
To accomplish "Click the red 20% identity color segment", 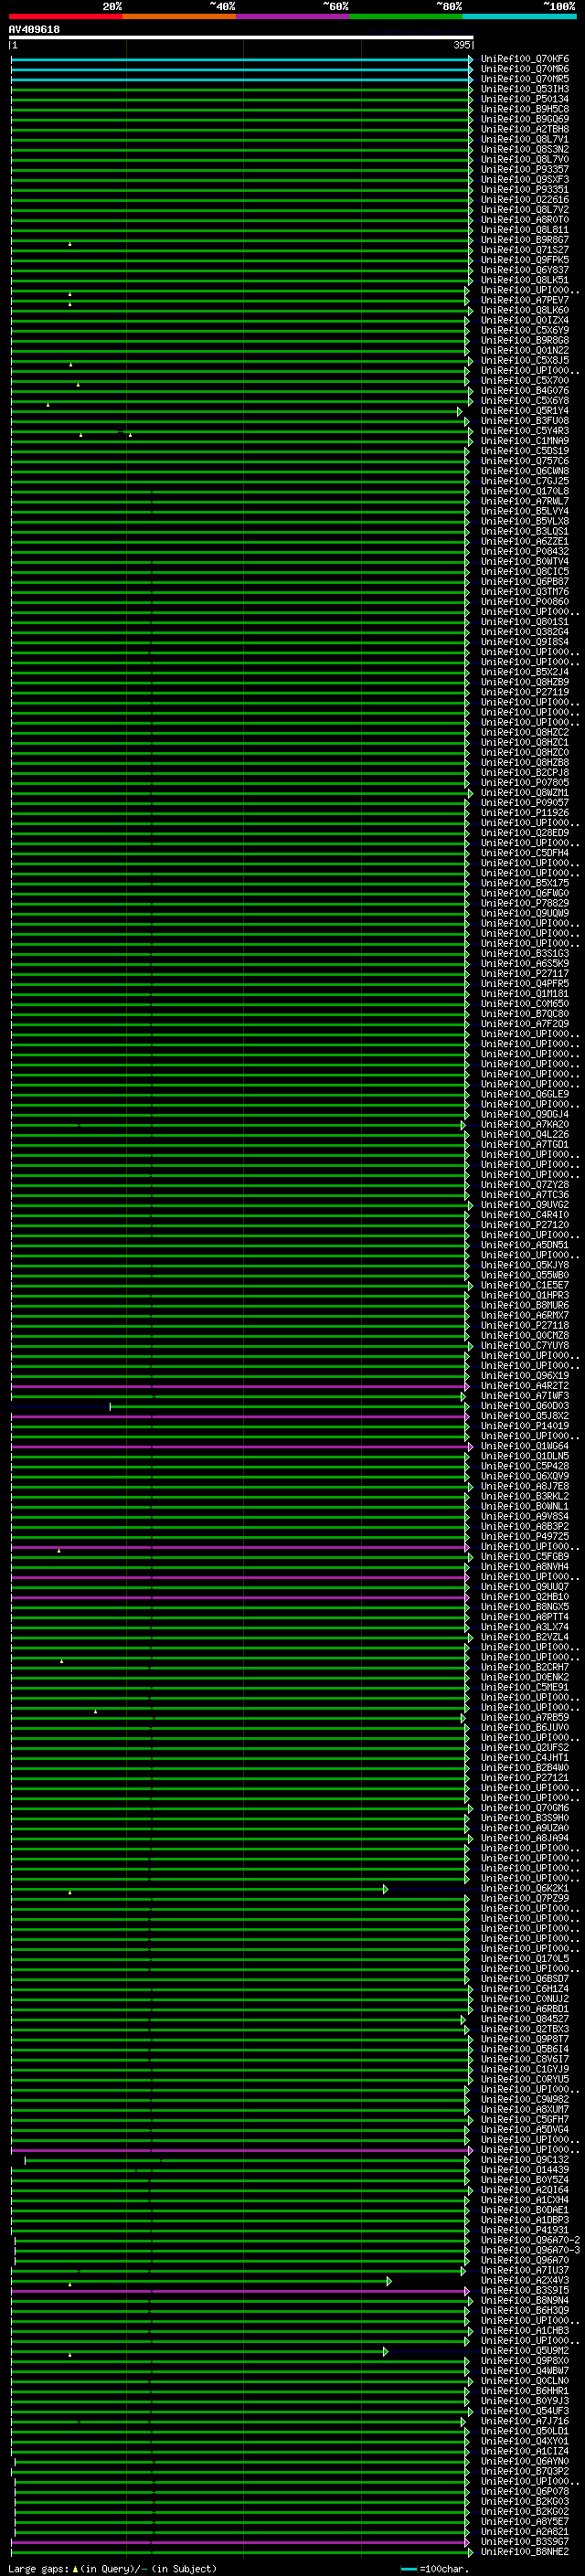I will pos(66,16).
